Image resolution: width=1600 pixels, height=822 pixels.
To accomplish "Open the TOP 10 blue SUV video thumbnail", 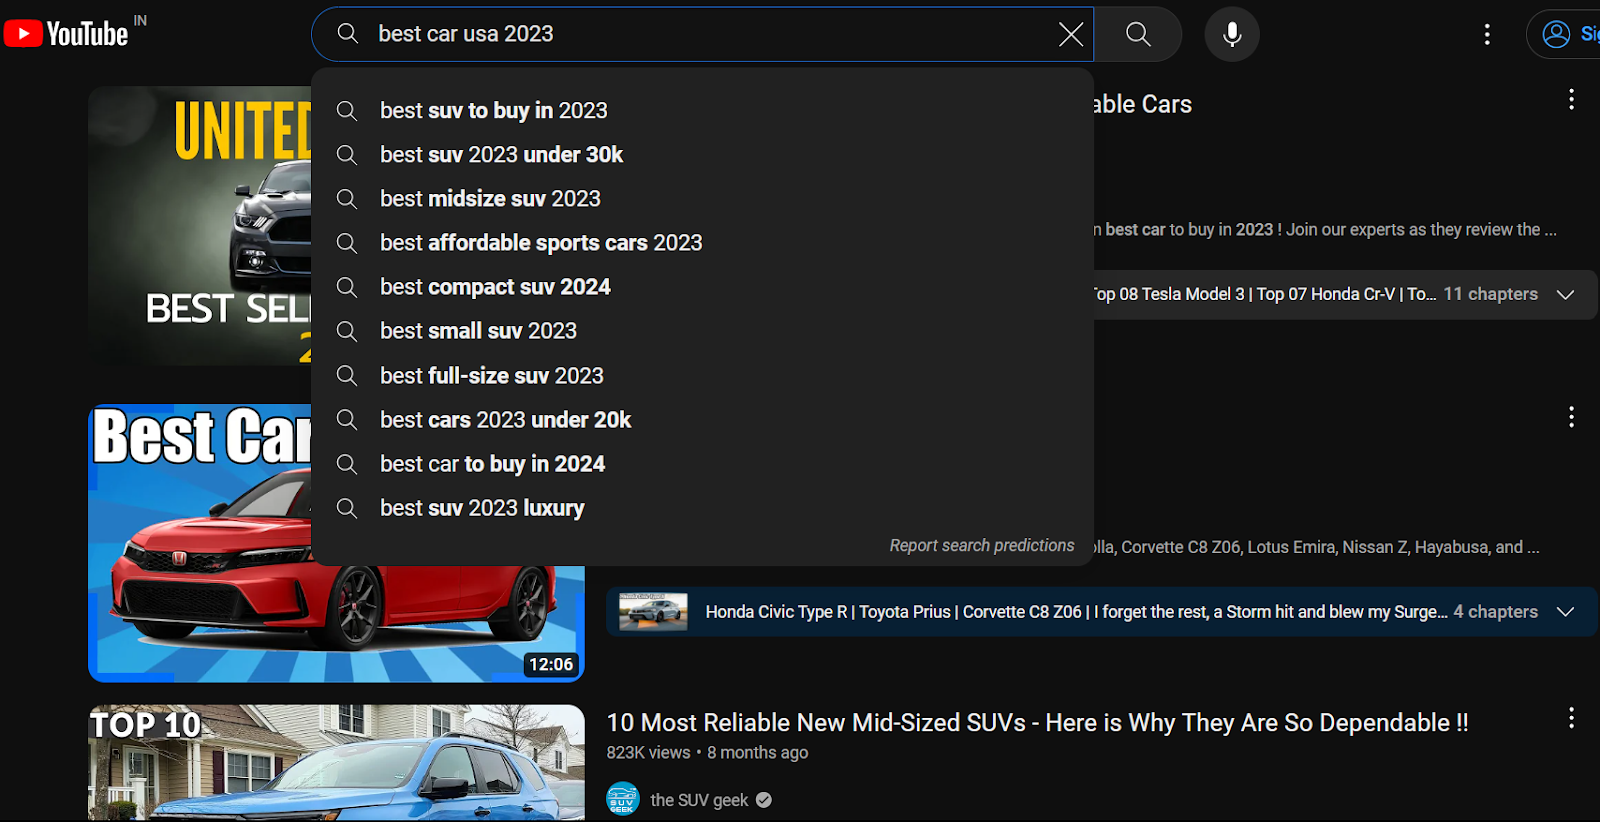I will click(x=336, y=763).
